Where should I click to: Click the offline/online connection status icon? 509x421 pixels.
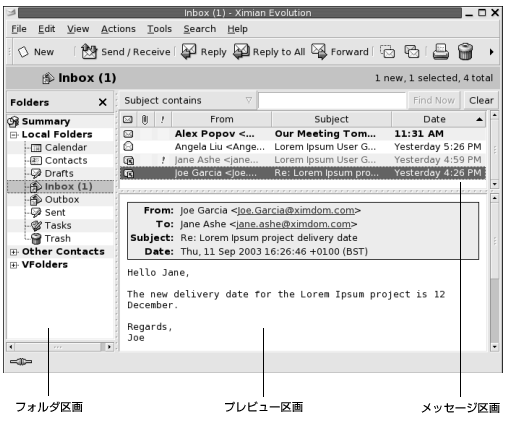coord(21,362)
